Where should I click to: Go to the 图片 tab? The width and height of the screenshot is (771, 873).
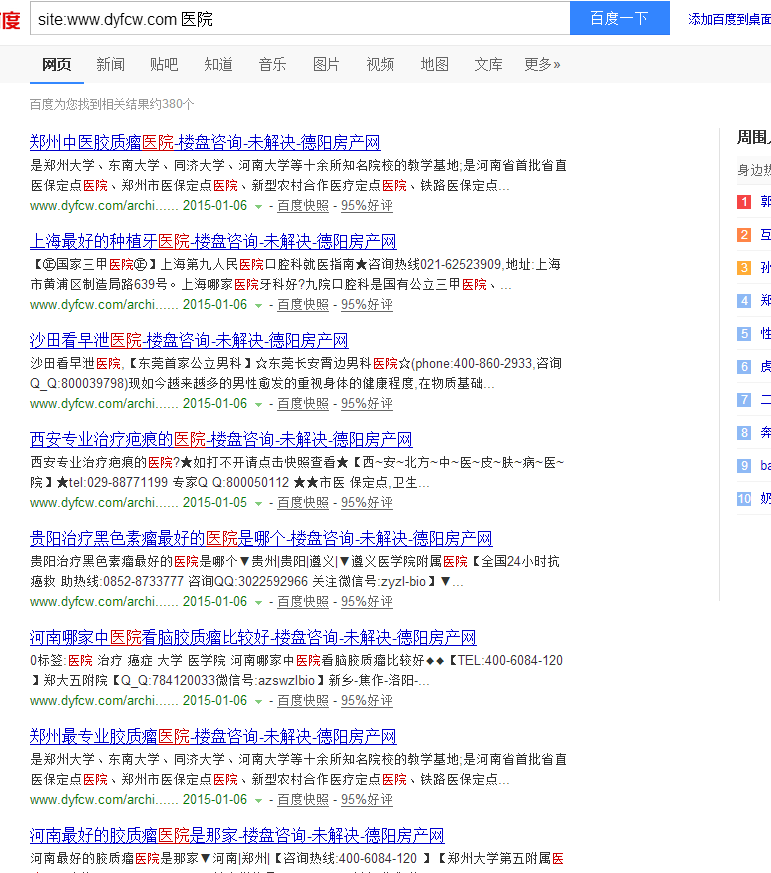click(x=326, y=65)
